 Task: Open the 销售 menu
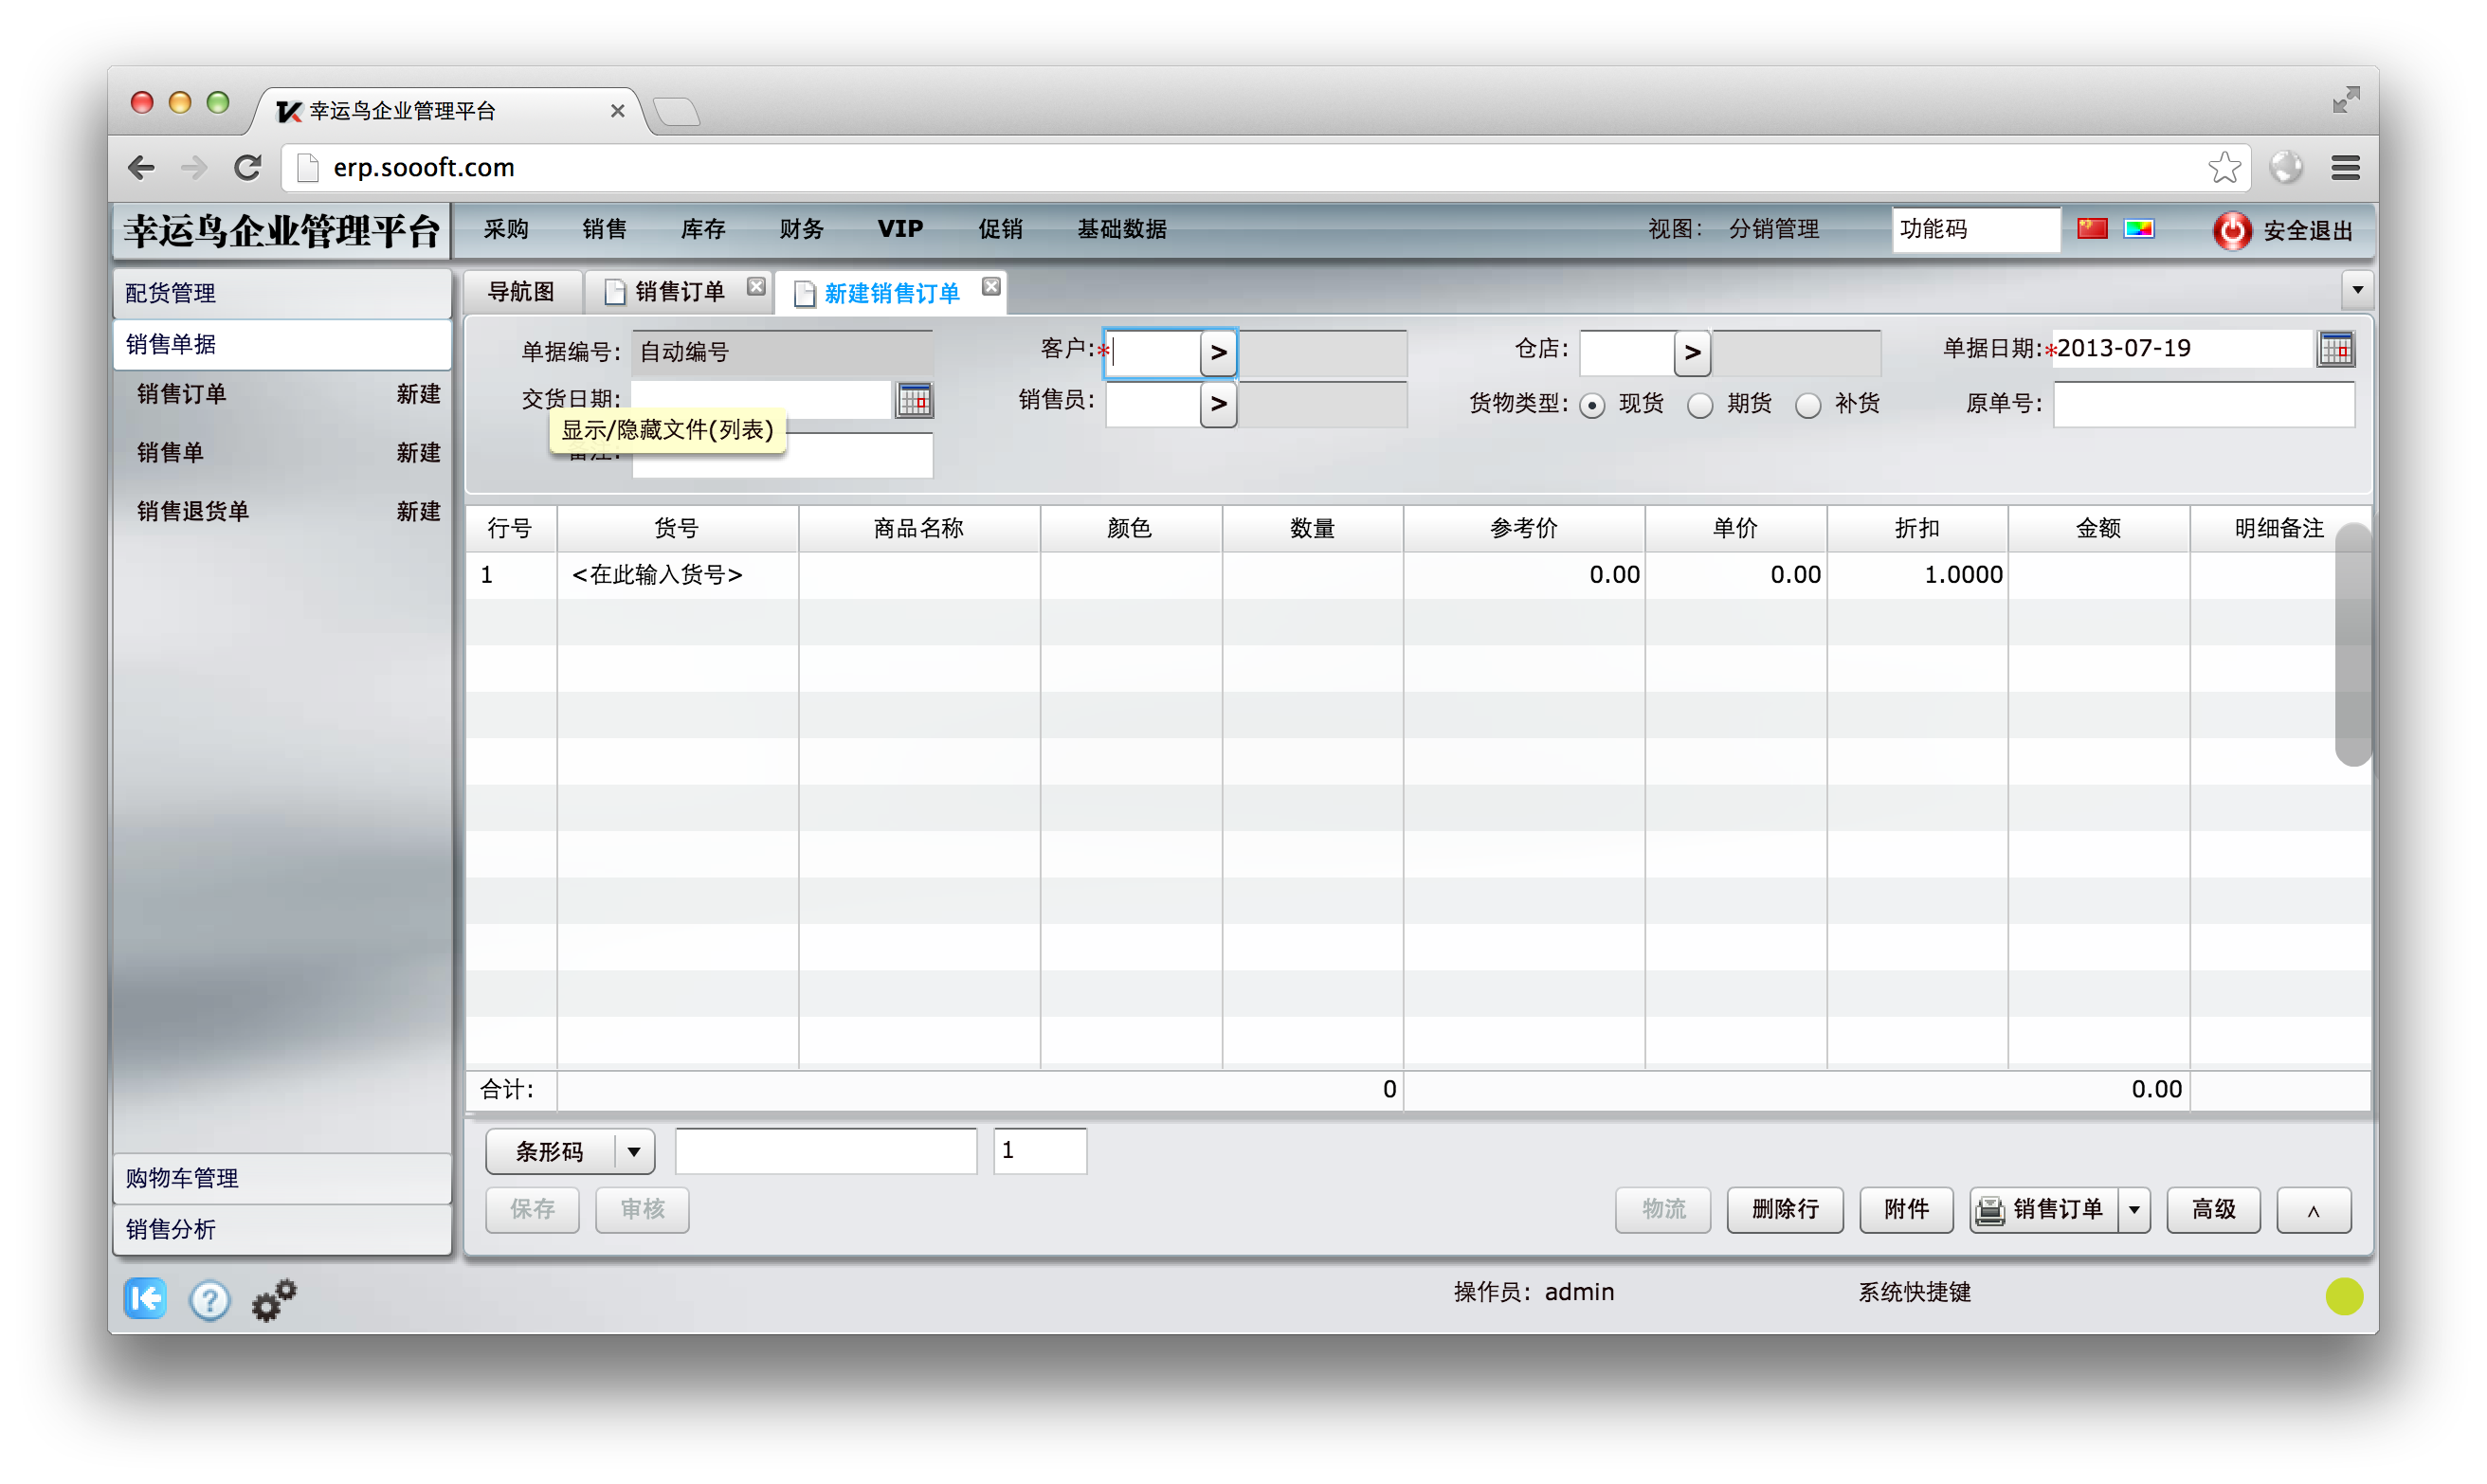point(604,229)
